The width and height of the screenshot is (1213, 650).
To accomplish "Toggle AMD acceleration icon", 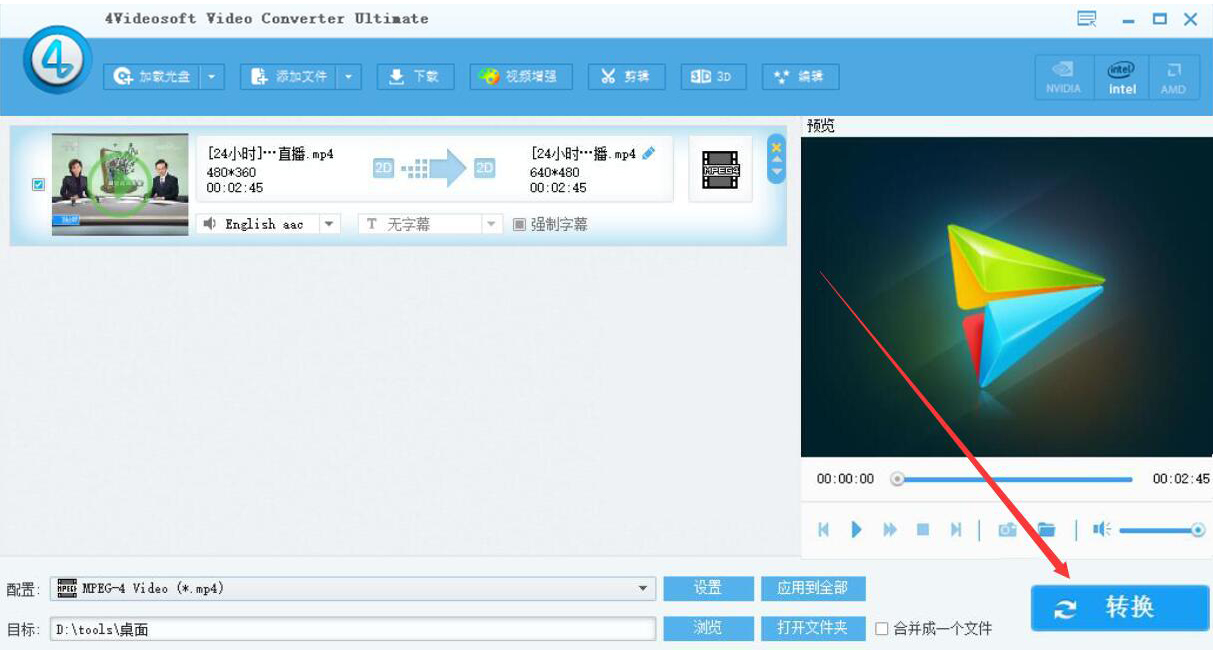I will (x=1173, y=77).
